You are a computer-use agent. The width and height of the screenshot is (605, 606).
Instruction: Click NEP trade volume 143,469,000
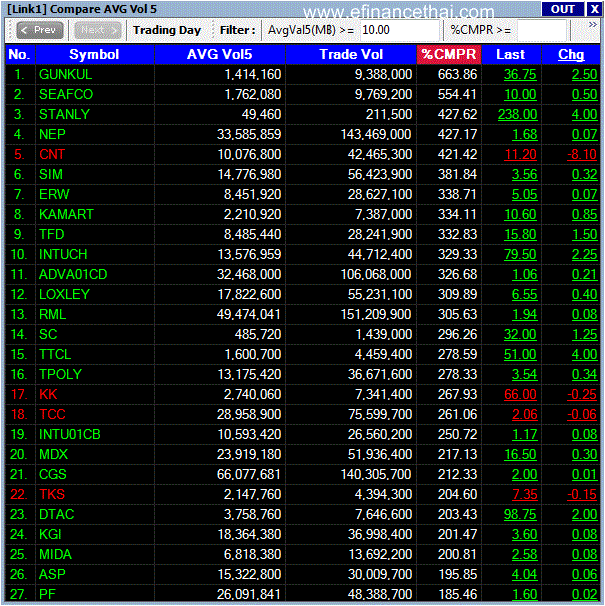click(x=376, y=134)
